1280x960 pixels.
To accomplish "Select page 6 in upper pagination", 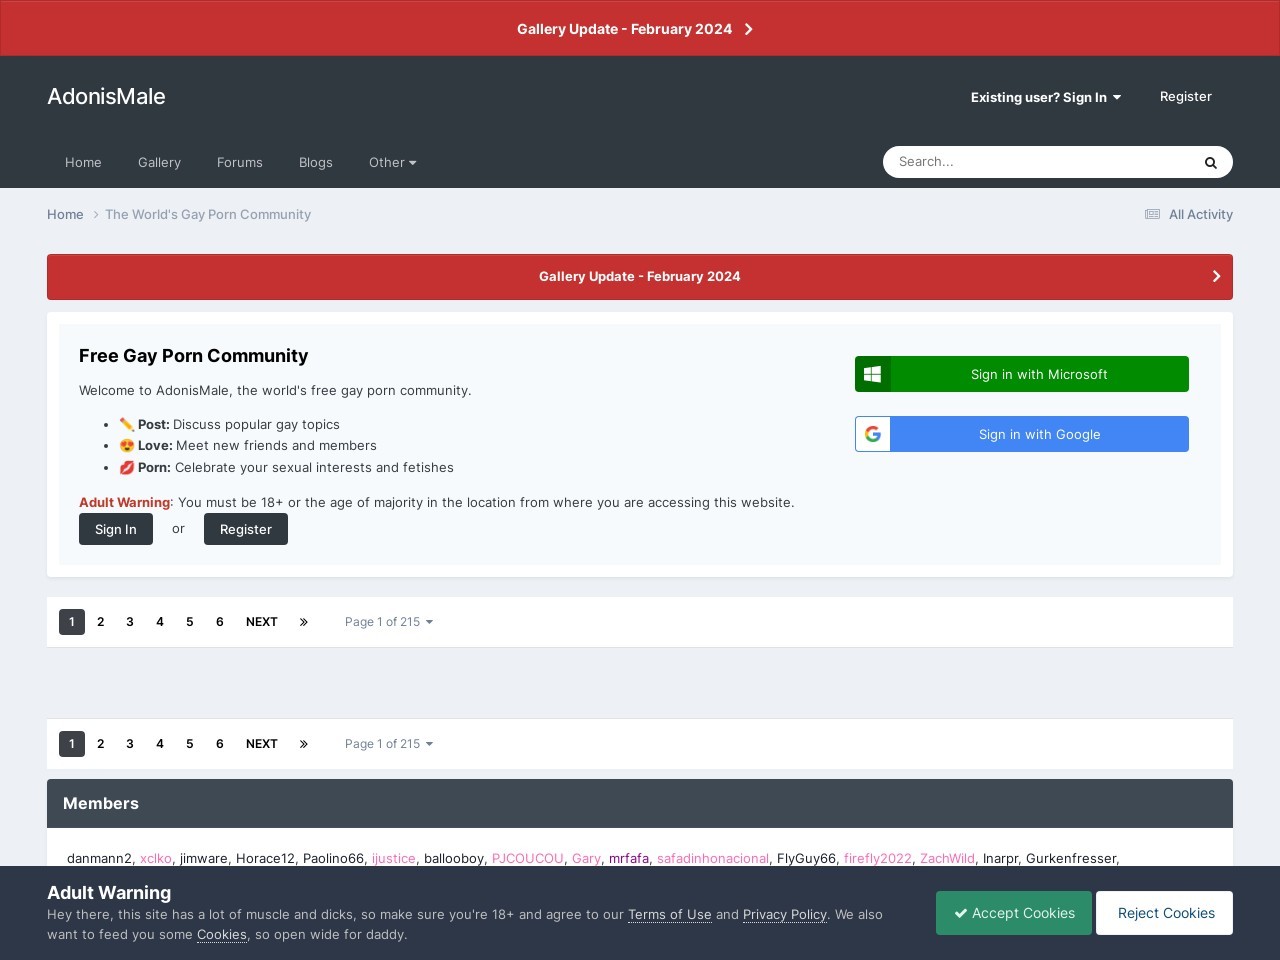I will click(x=220, y=622).
